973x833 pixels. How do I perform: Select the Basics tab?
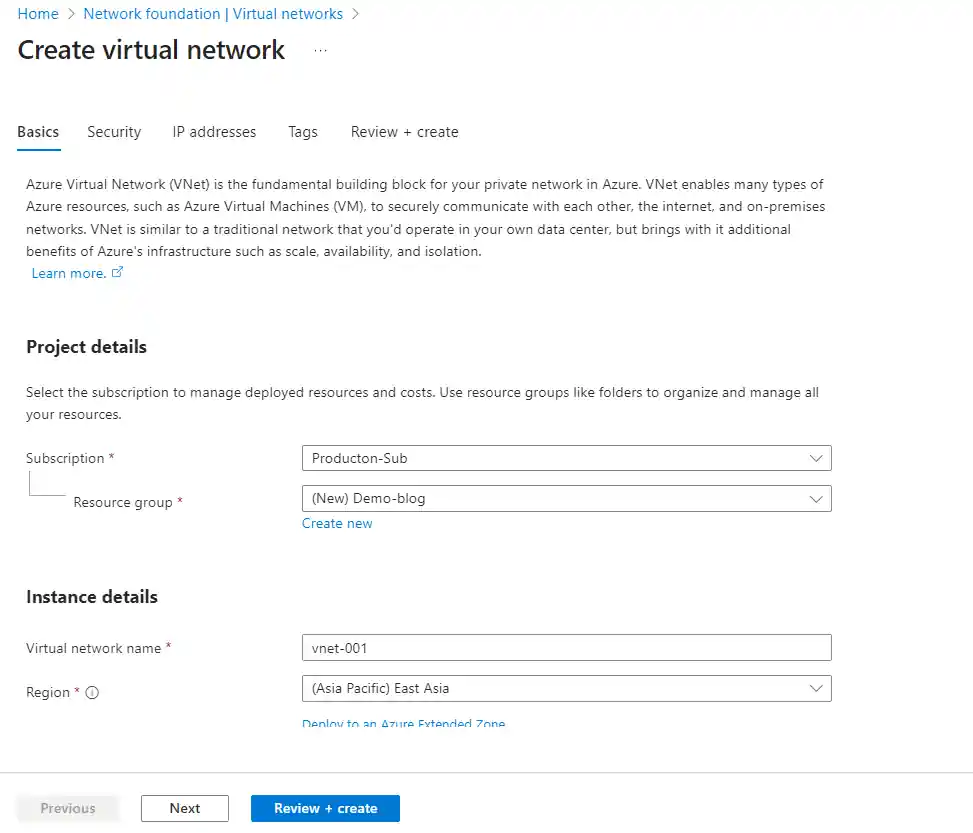(x=38, y=132)
